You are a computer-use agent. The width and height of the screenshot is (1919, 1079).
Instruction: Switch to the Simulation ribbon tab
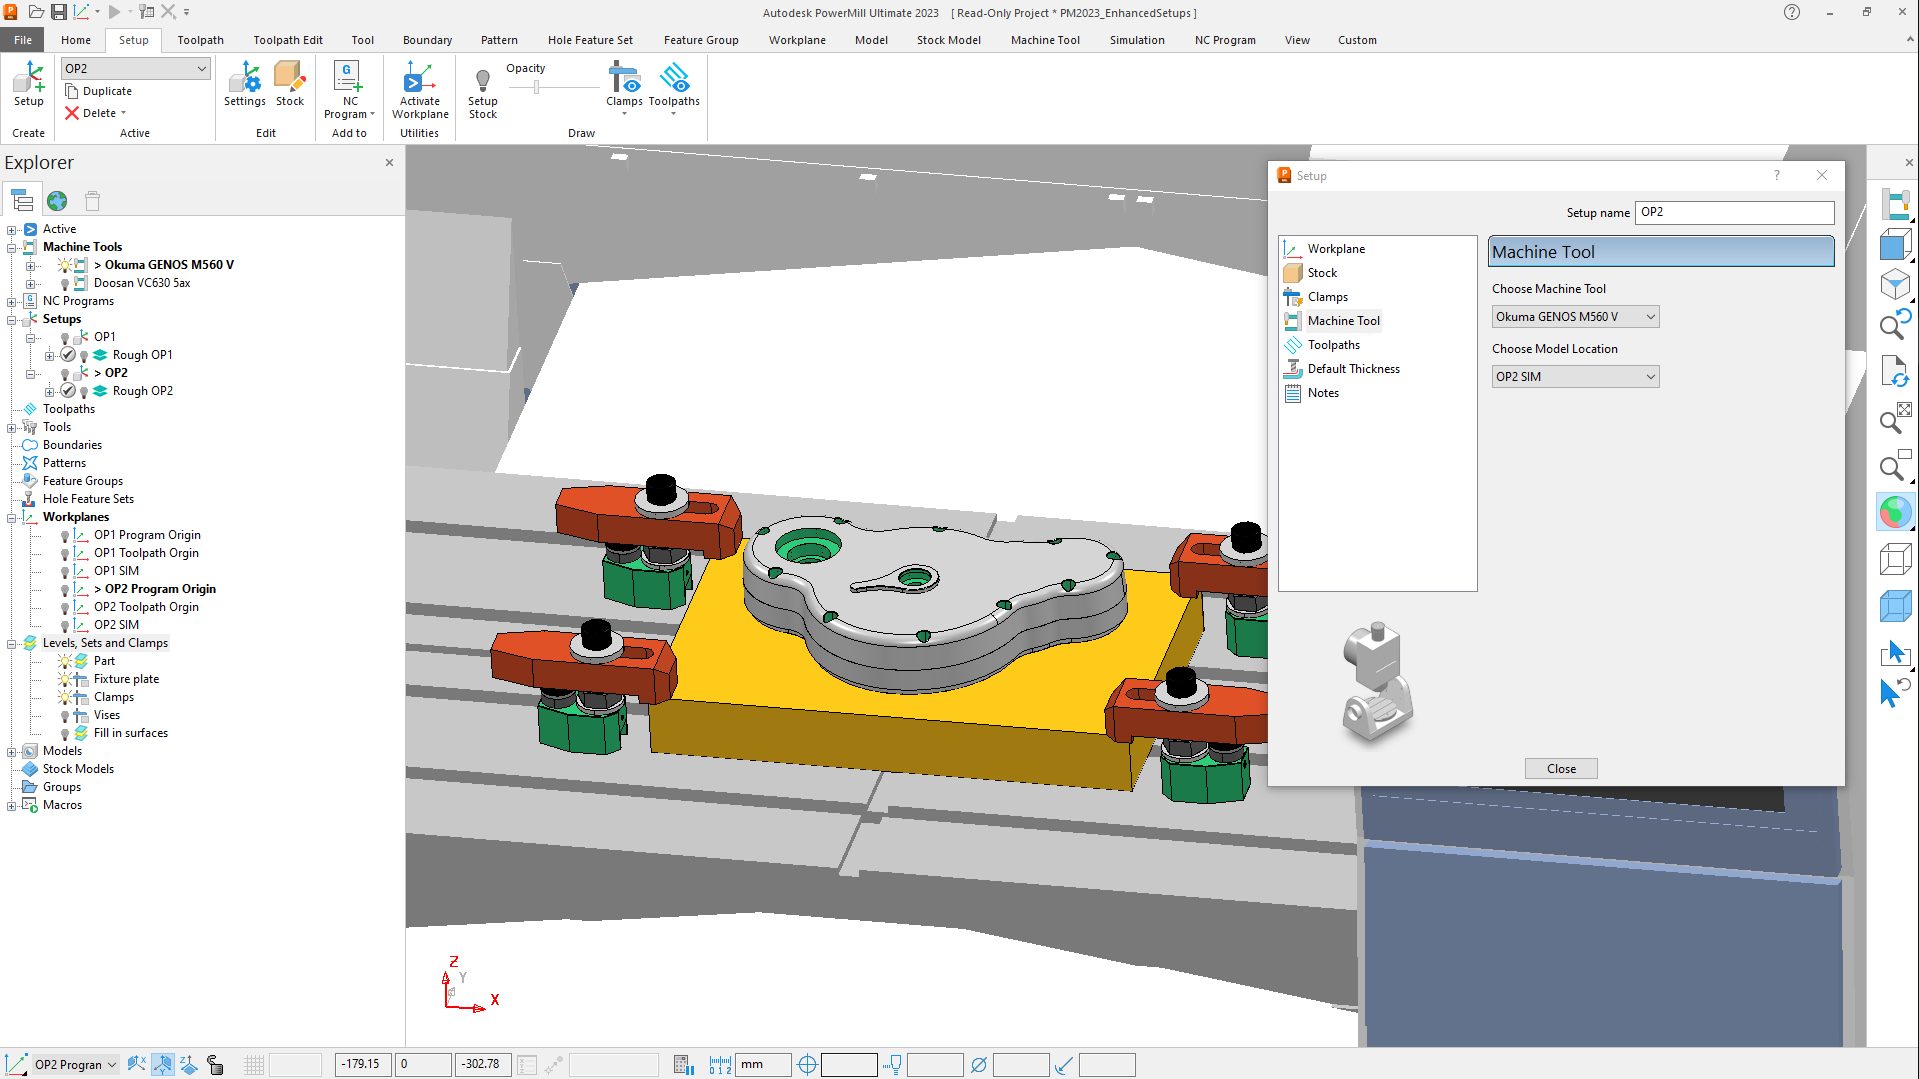(x=1136, y=40)
